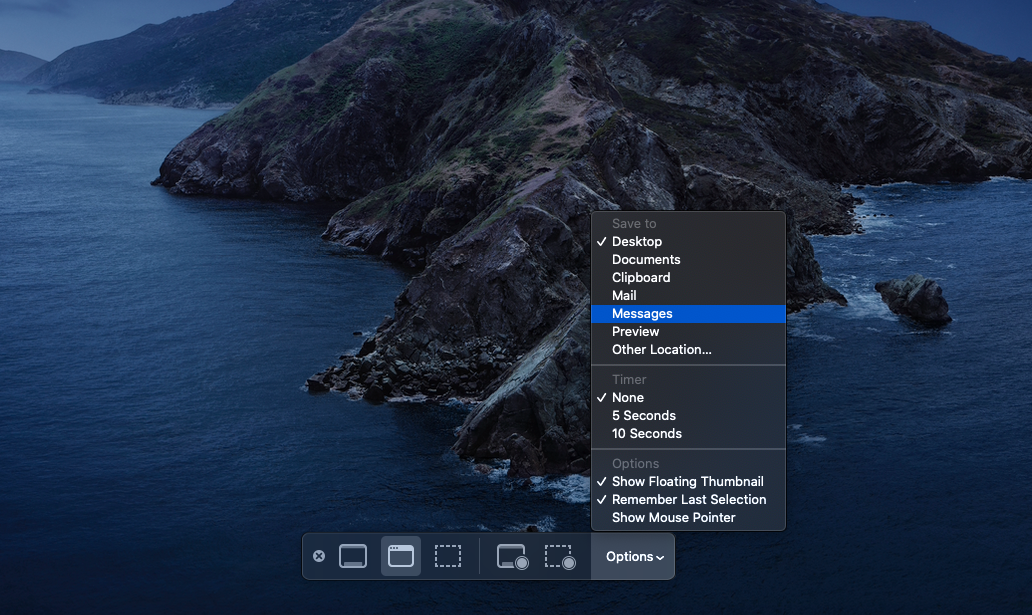Enable Show Mouse Pointer option
The image size is (1032, 615).
[x=688, y=518]
